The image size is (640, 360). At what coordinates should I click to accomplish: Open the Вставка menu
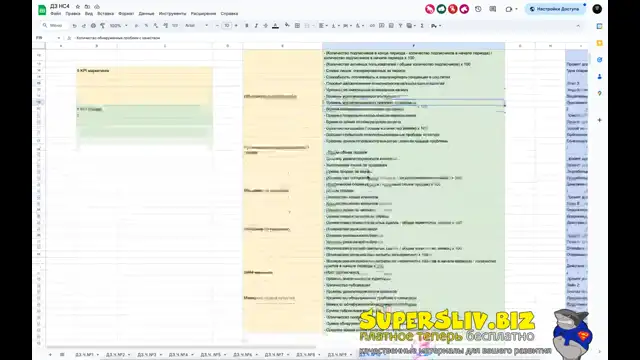pos(105,13)
